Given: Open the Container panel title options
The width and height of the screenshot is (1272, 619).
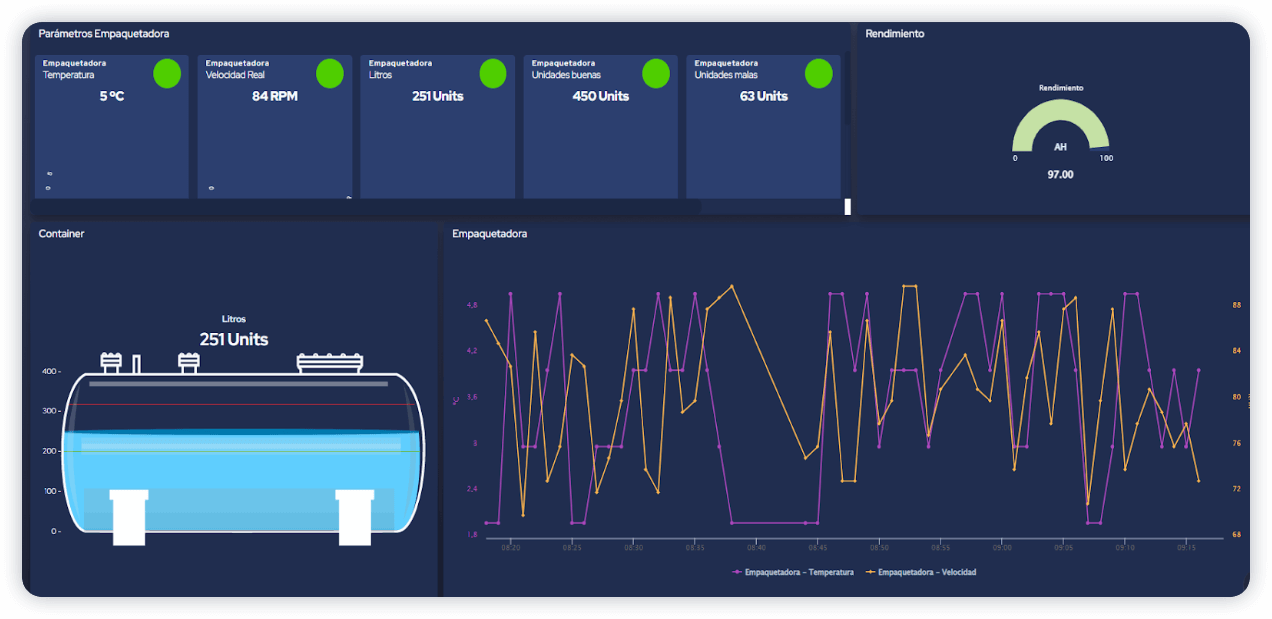Looking at the screenshot, I should click(62, 233).
